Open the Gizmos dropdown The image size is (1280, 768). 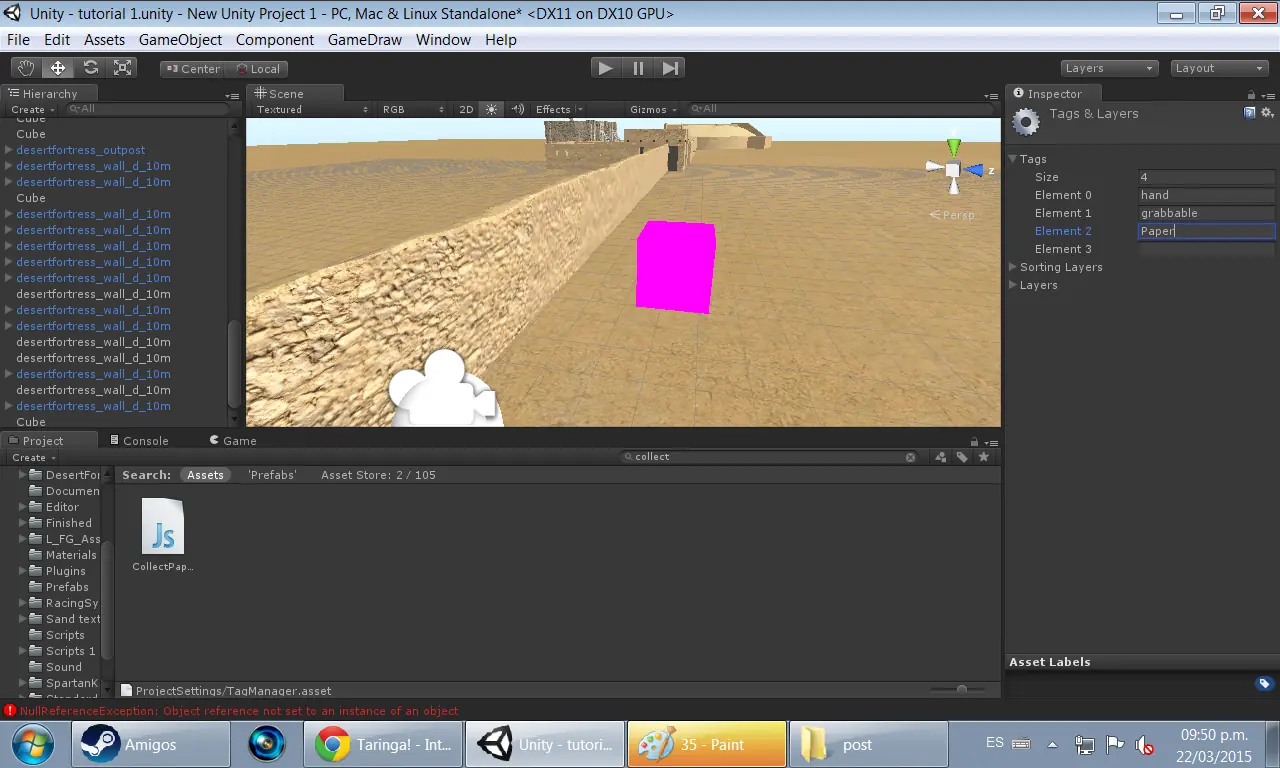point(654,109)
